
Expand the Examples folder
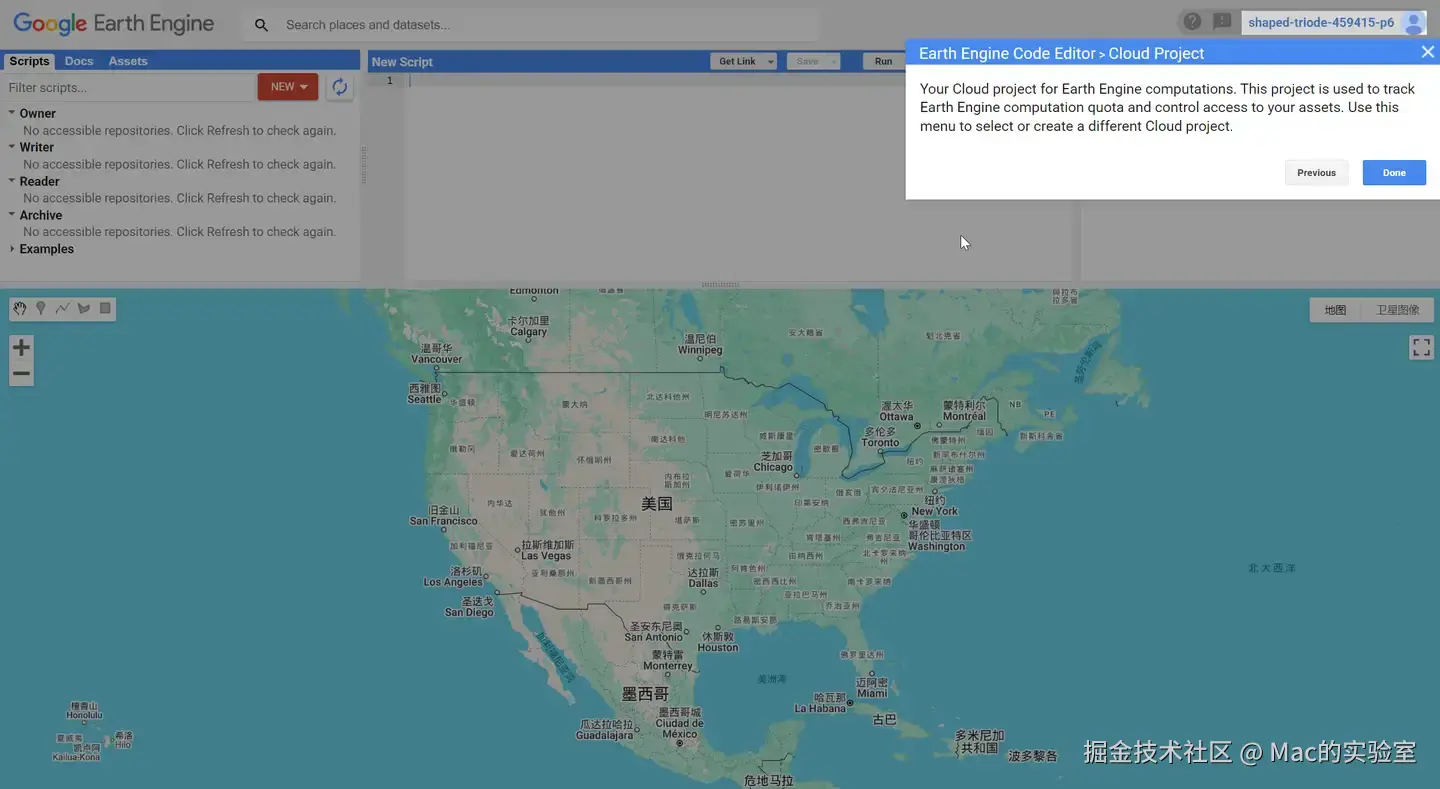[12, 249]
